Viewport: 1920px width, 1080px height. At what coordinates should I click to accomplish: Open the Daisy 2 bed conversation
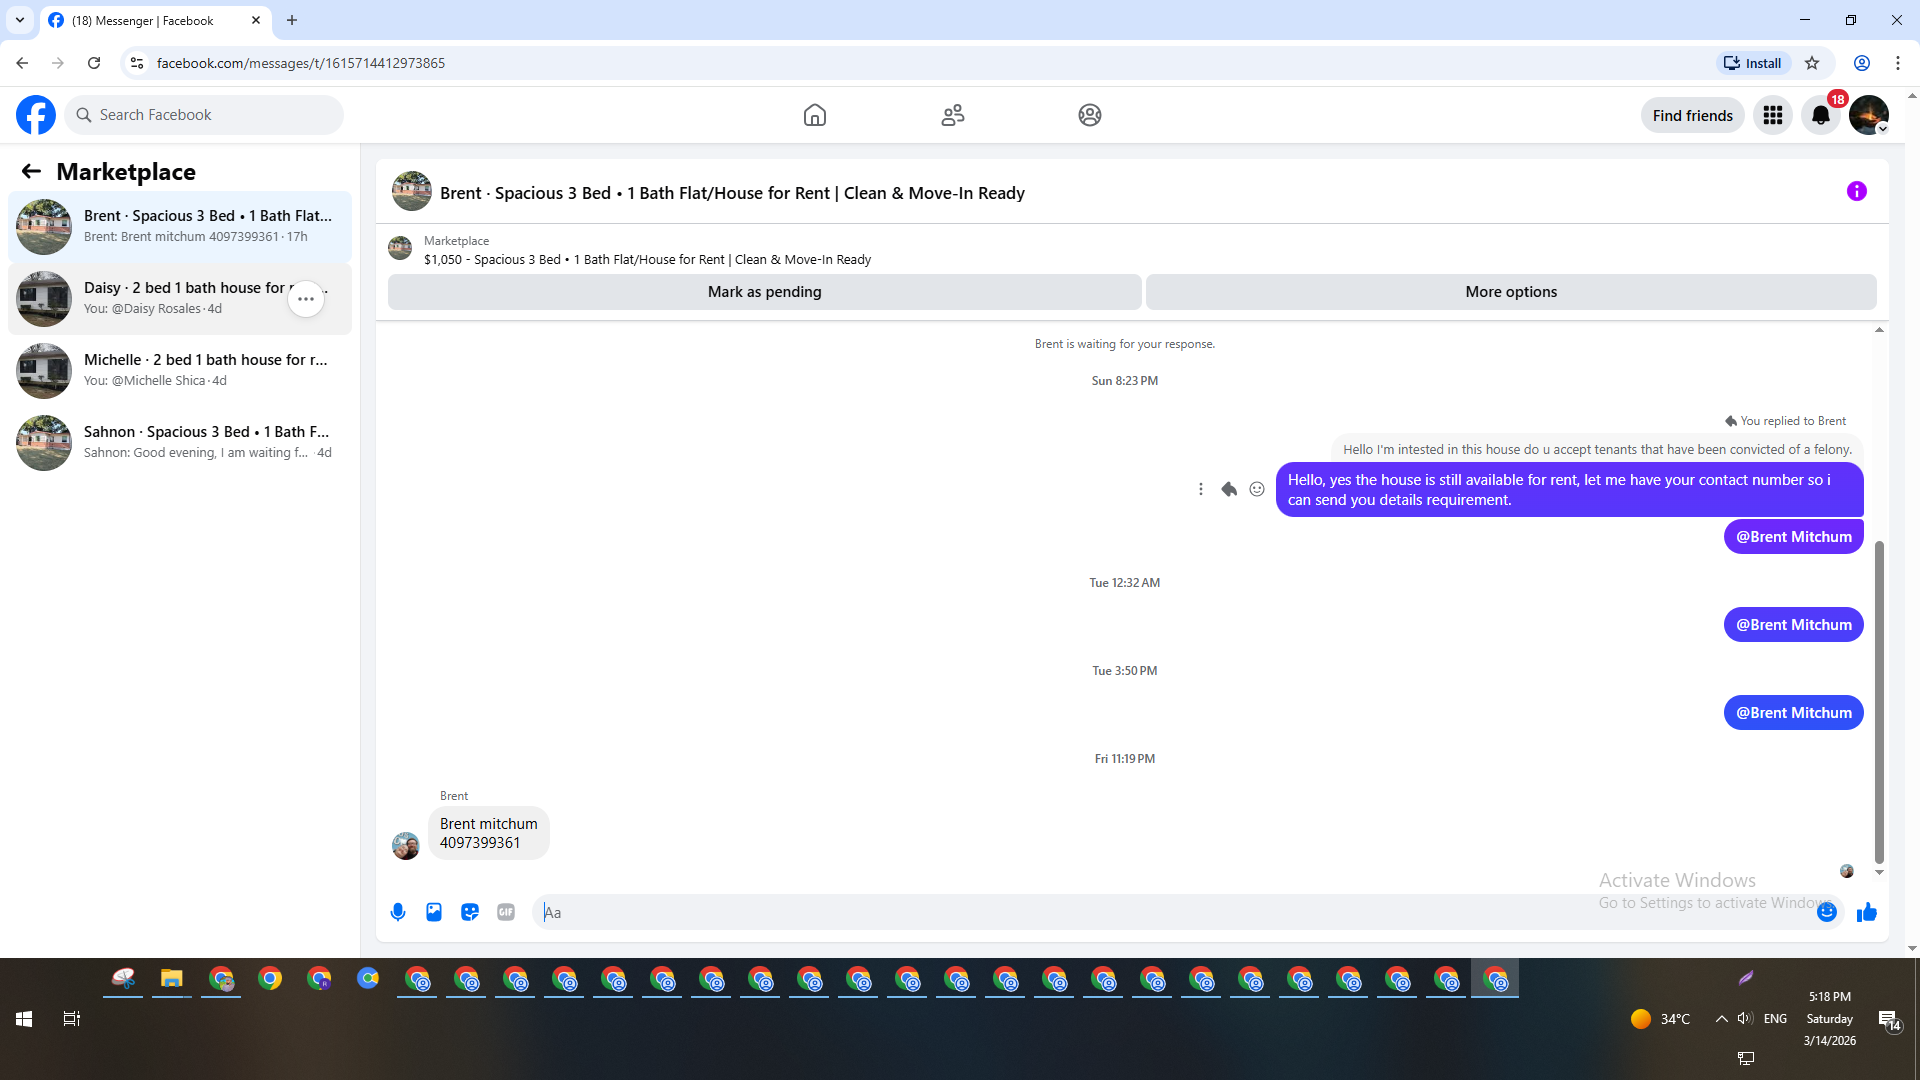tap(180, 299)
